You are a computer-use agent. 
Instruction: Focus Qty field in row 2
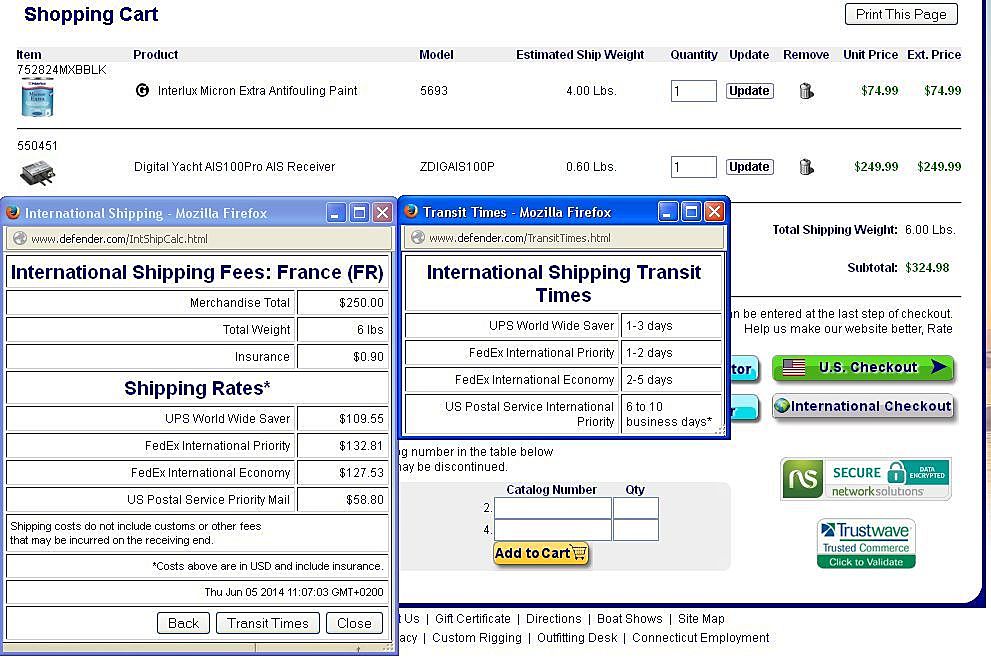click(x=635, y=508)
